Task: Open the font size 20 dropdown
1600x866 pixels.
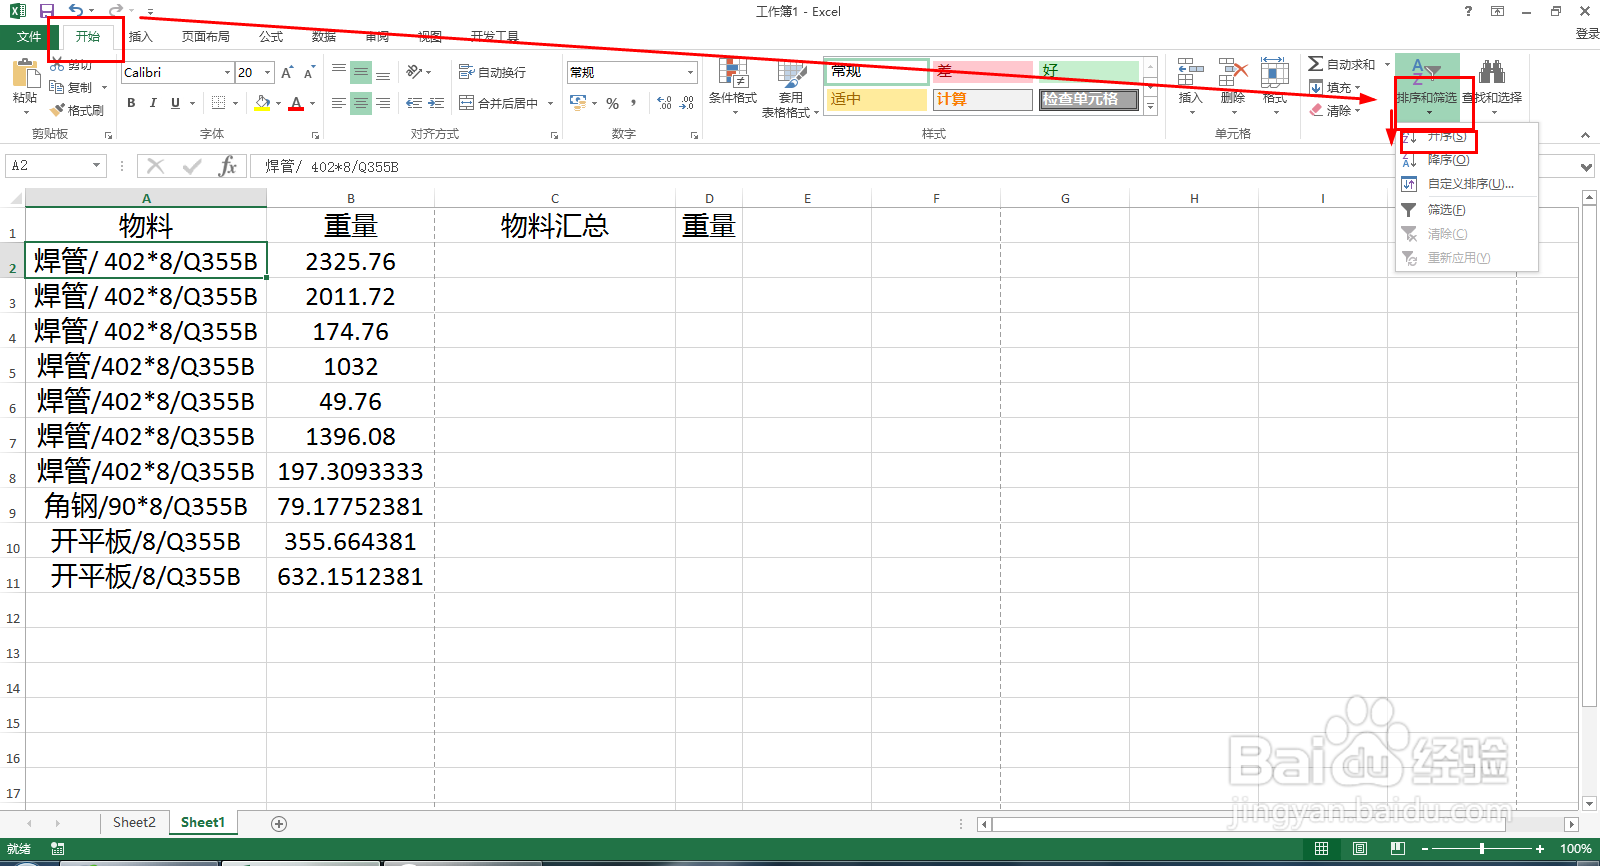Action: (x=268, y=72)
